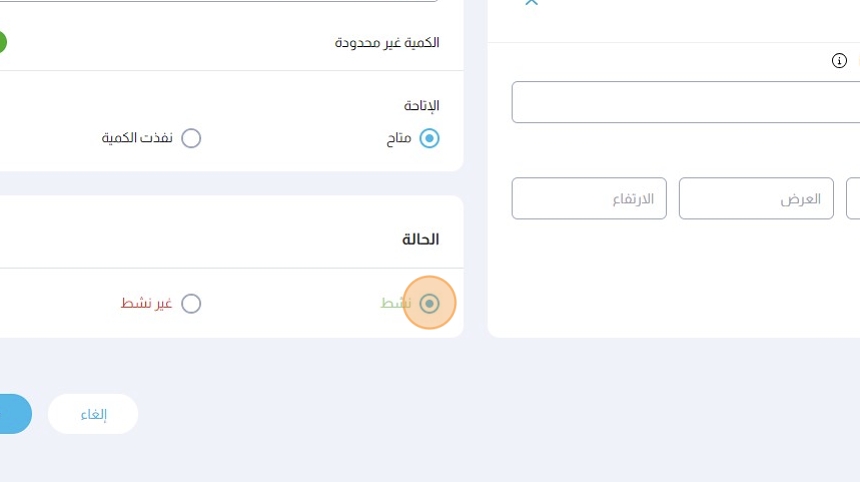860x482 pixels.
Task: Toggle the green الكمية غير محدودة switch
Action: [2, 43]
